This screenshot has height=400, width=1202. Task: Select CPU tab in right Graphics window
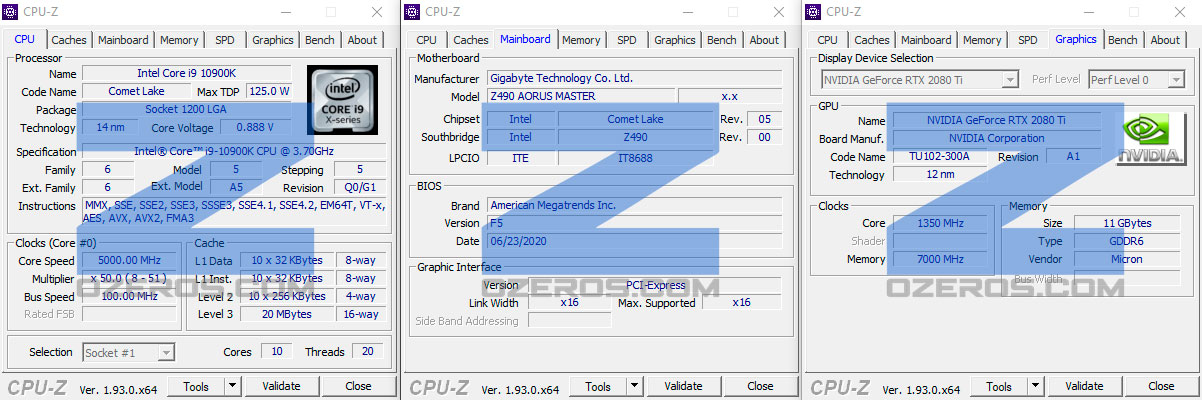point(828,40)
